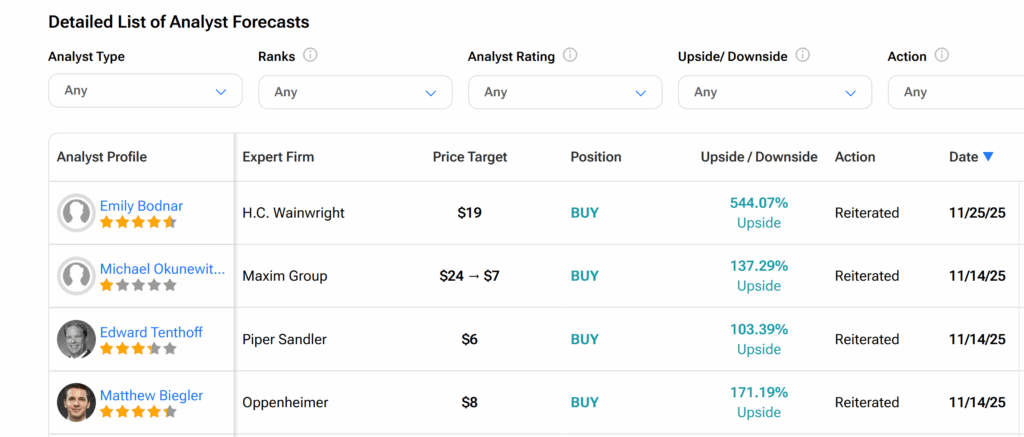Image resolution: width=1024 pixels, height=437 pixels.
Task: Click the Price Target column header
Action: tap(470, 157)
